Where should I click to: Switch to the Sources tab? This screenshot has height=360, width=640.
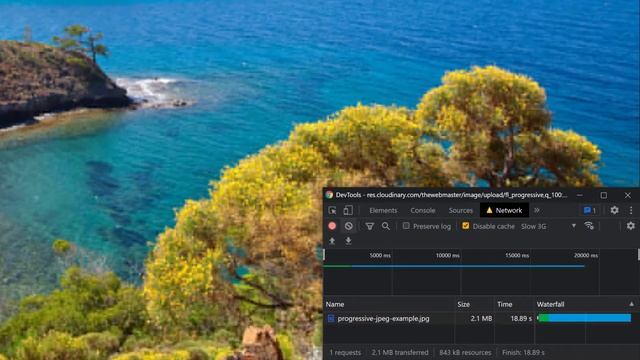tap(460, 210)
